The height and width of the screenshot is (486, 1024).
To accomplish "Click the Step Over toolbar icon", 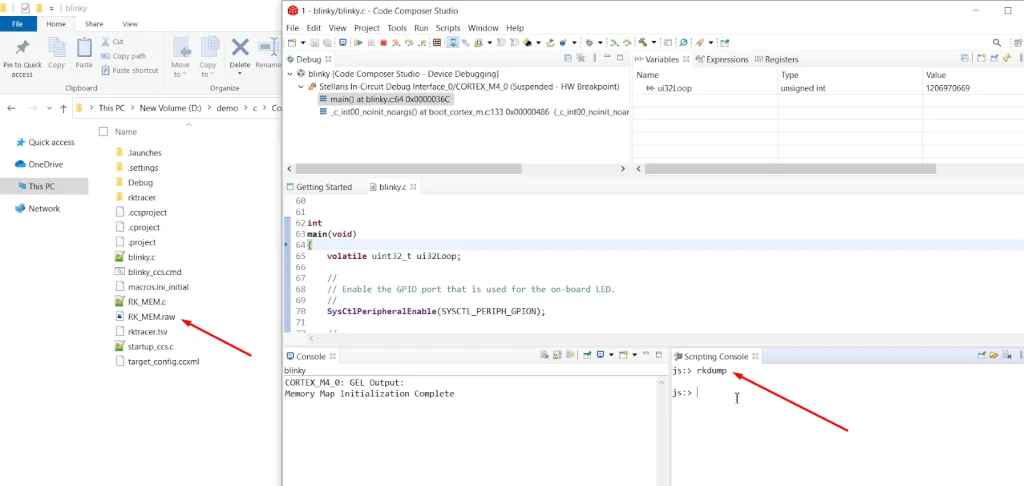I will [x=409, y=42].
